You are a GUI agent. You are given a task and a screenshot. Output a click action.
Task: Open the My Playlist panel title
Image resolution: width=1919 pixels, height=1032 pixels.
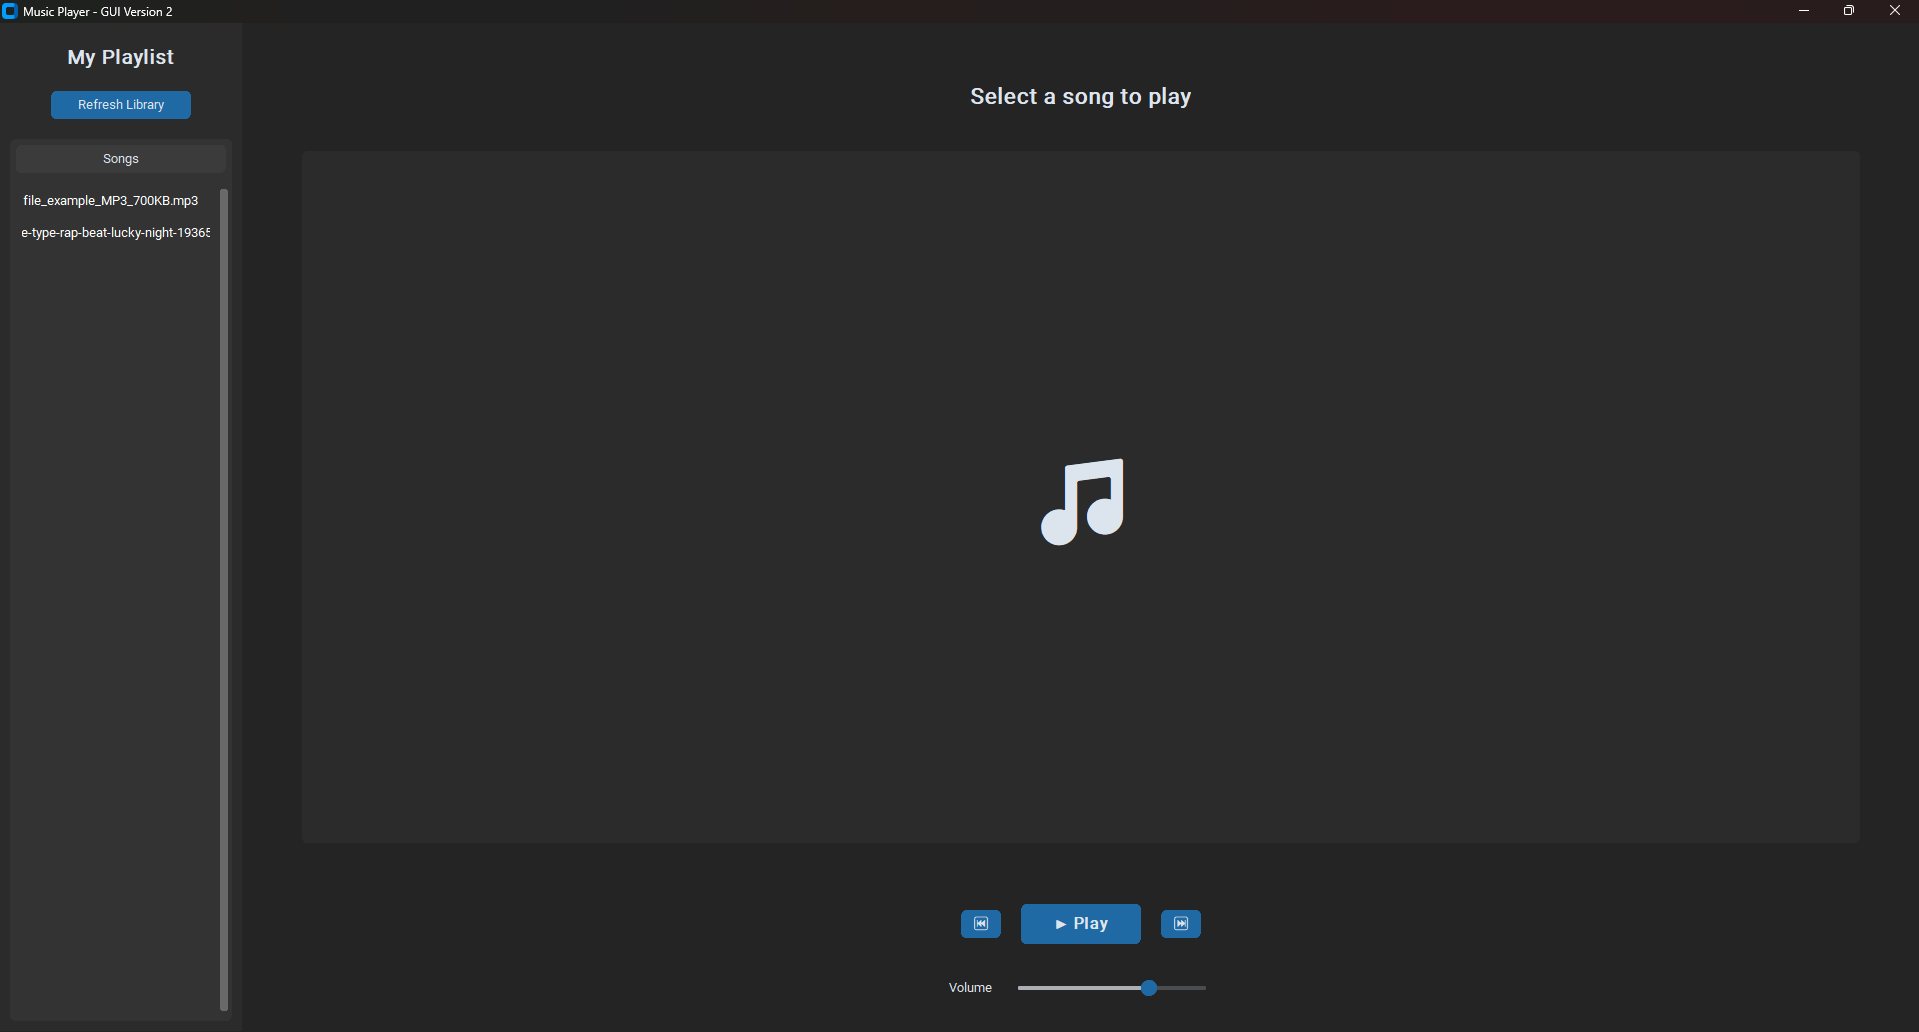pyautogui.click(x=120, y=57)
